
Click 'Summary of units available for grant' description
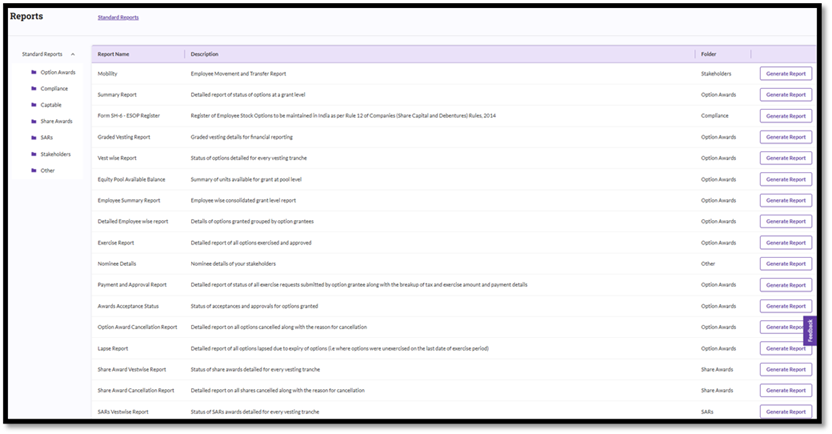click(246, 179)
